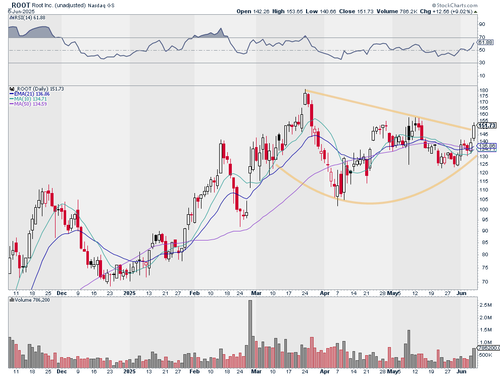Click 2025 on the price chart date axis

[x=130, y=293]
